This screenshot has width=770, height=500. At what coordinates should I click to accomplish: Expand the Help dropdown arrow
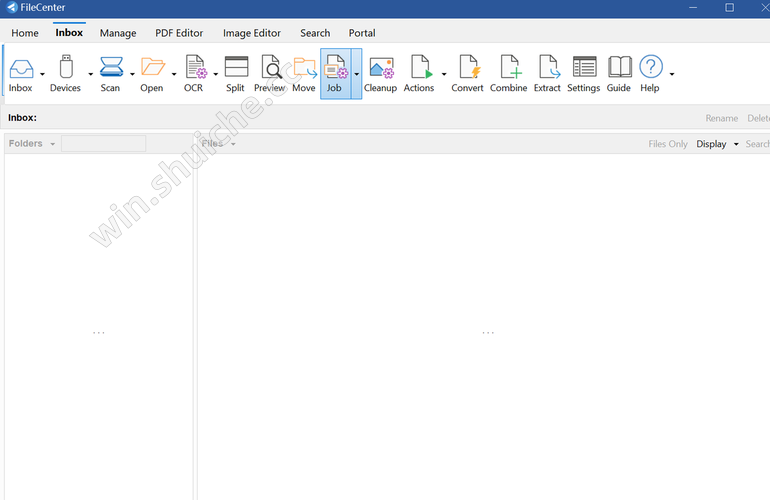coord(672,74)
